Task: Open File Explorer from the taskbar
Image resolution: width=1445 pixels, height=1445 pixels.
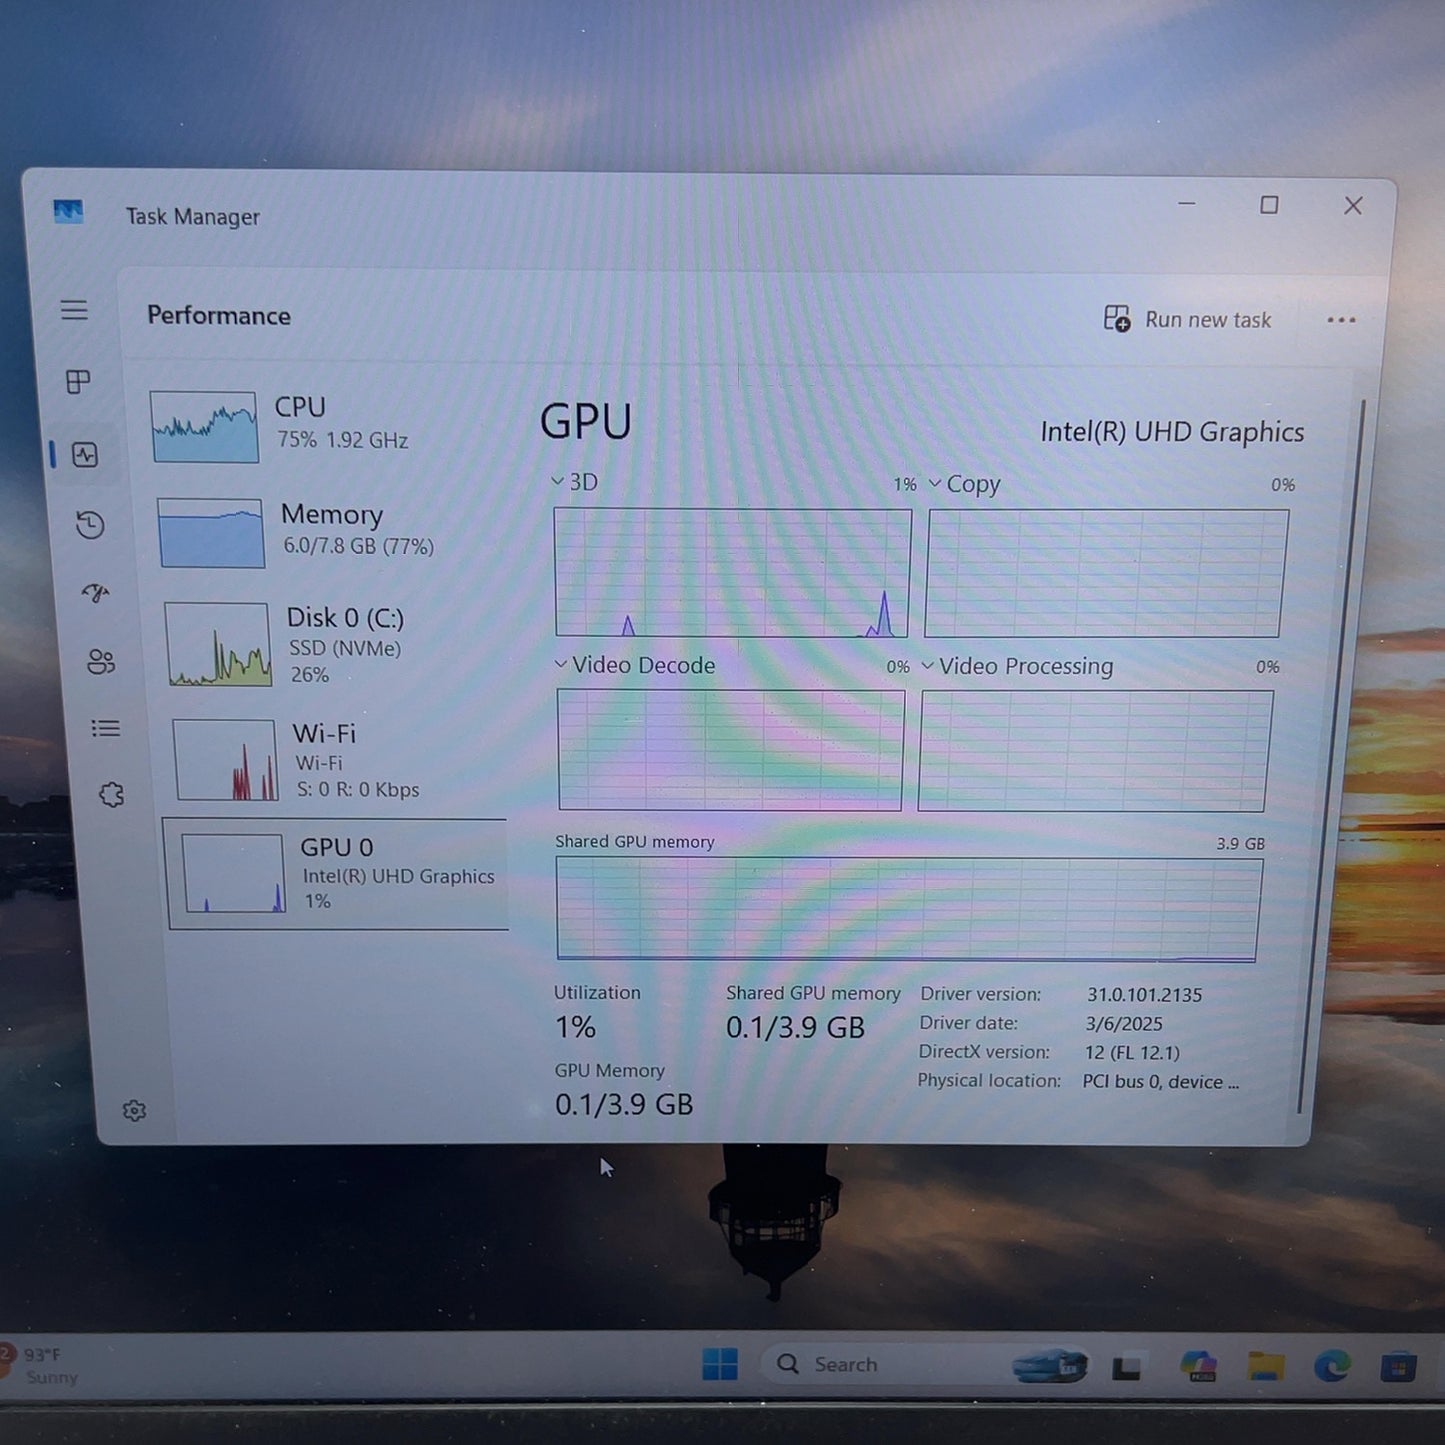Action: pos(1266,1366)
